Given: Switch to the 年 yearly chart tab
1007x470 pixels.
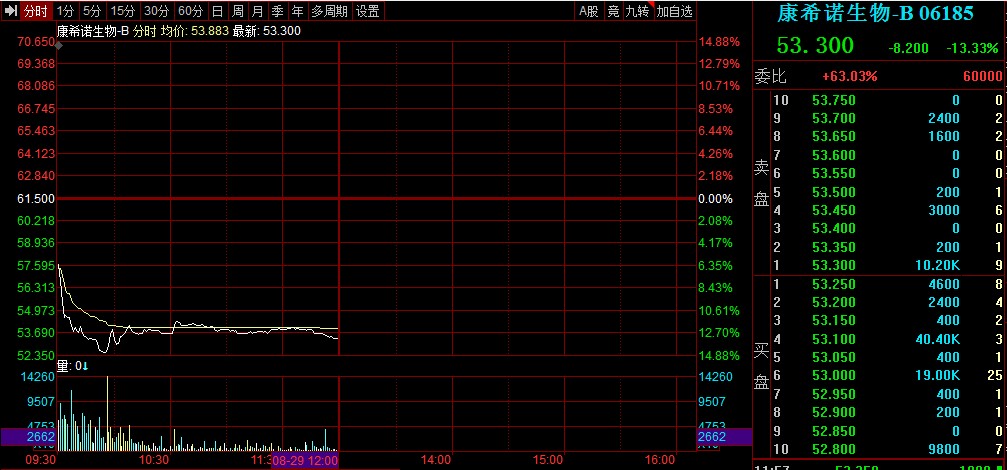Looking at the screenshot, I should 297,11.
